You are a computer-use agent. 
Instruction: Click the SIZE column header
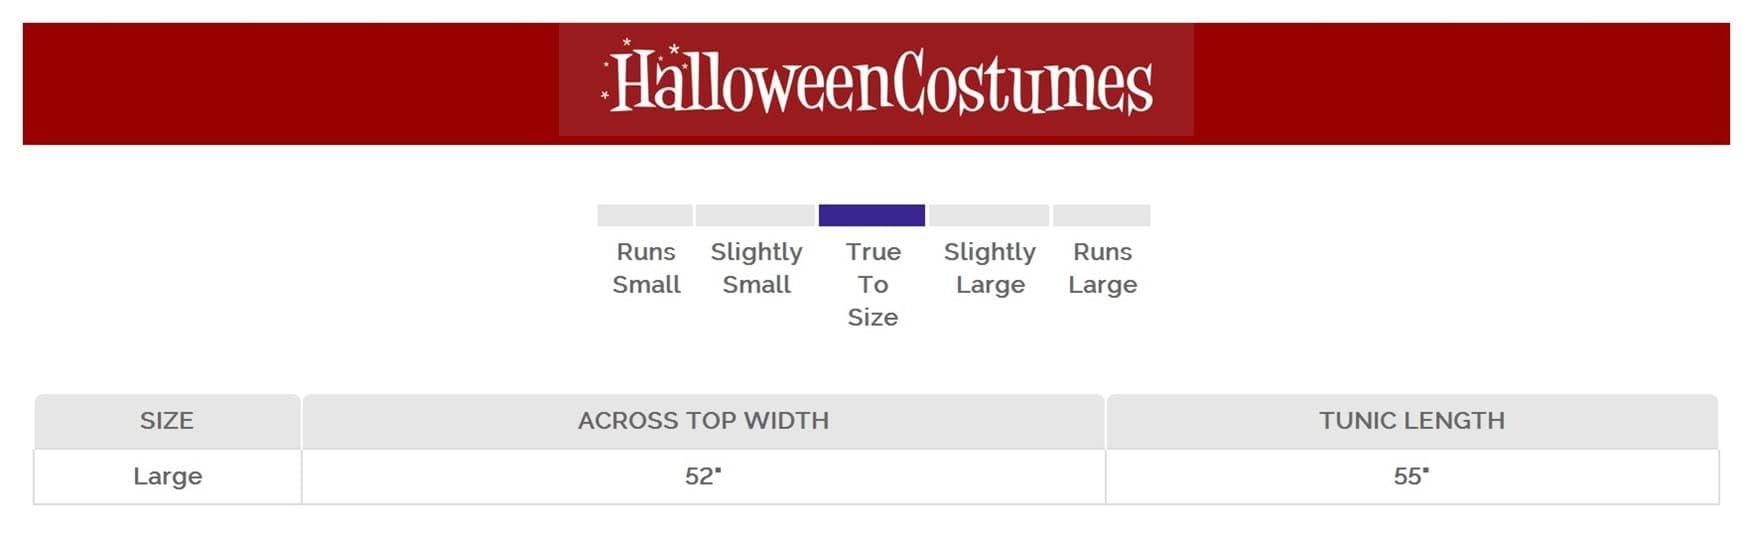pos(167,421)
